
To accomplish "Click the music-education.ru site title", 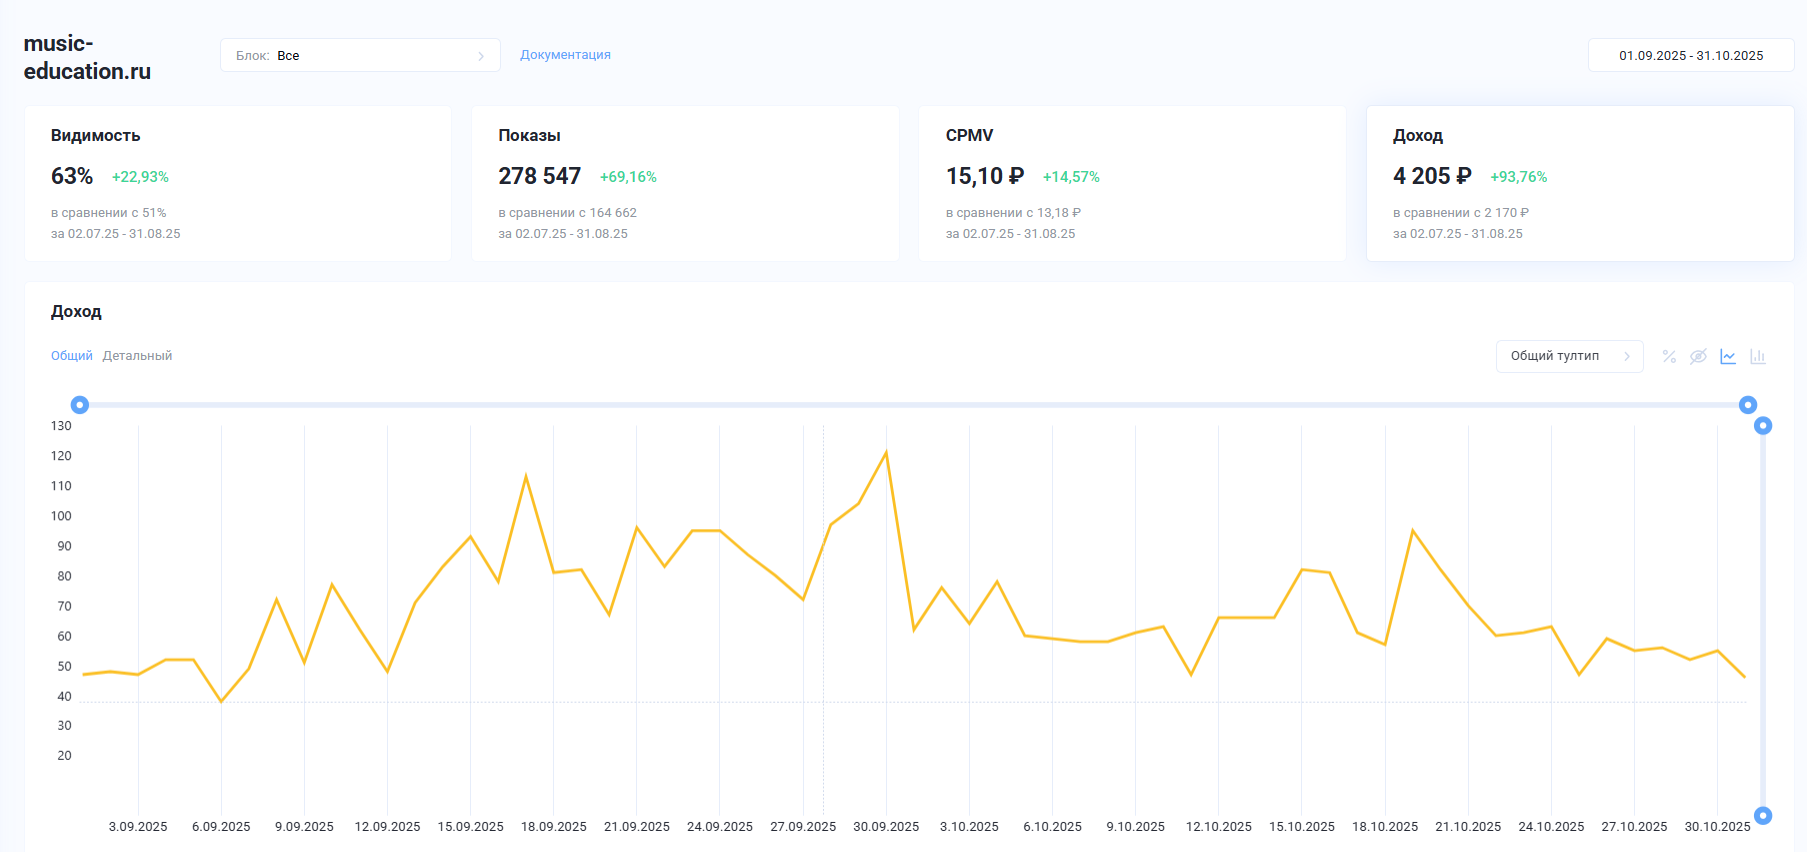I will [x=87, y=57].
